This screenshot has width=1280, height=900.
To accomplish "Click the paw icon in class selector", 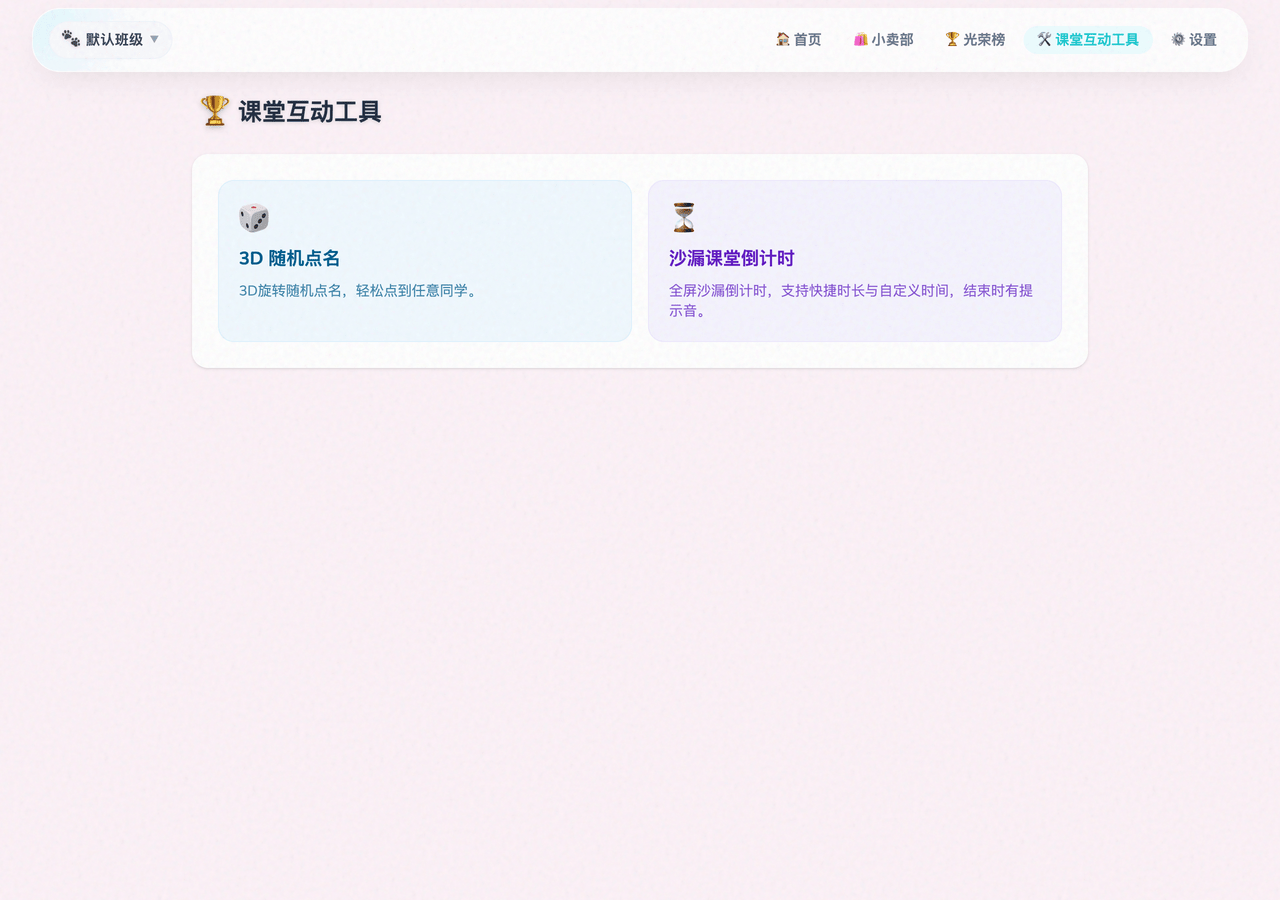I will click(71, 39).
